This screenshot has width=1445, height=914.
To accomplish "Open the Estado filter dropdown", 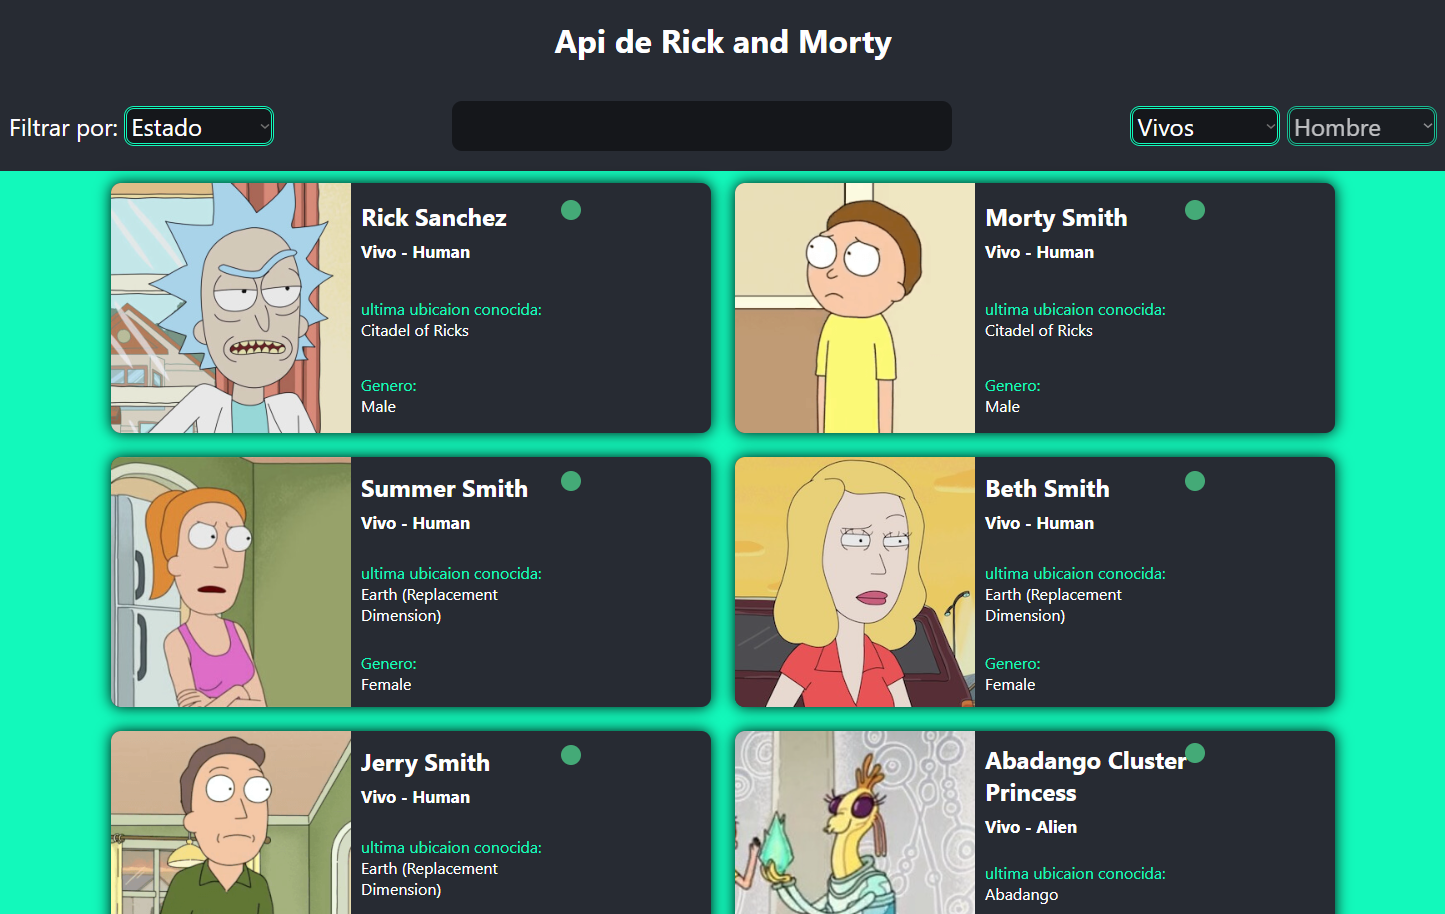I will click(x=198, y=126).
